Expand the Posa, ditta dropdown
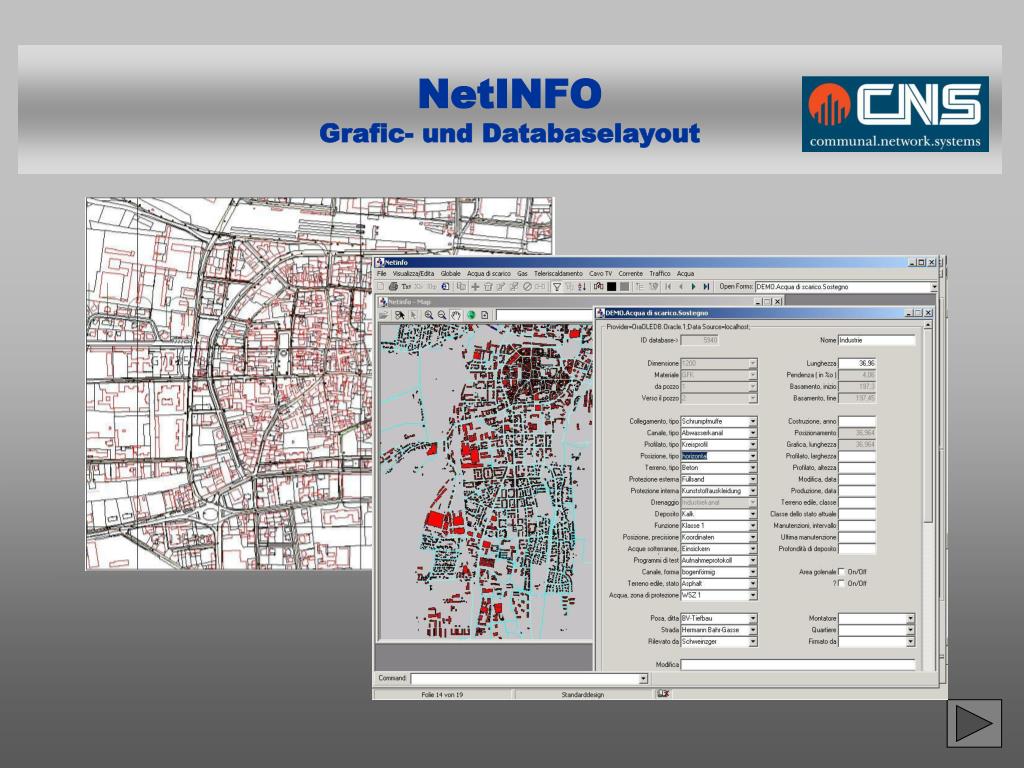The width and height of the screenshot is (1024, 768). coord(753,618)
